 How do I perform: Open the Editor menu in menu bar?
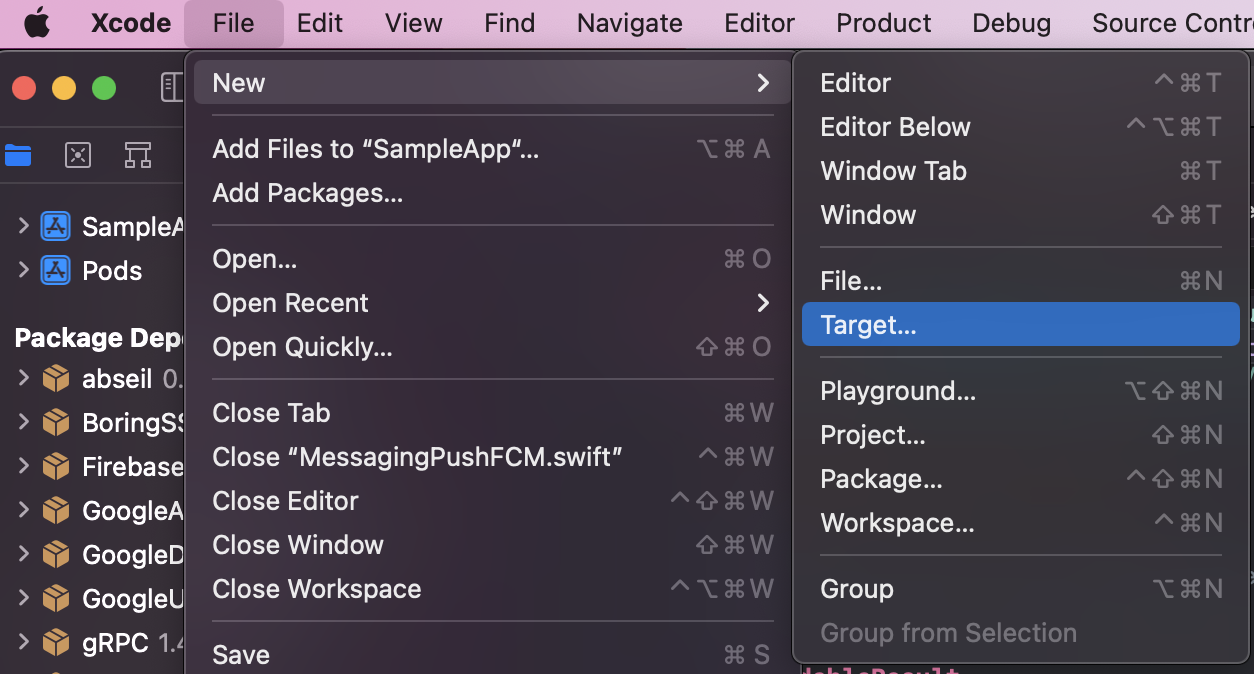tap(760, 23)
